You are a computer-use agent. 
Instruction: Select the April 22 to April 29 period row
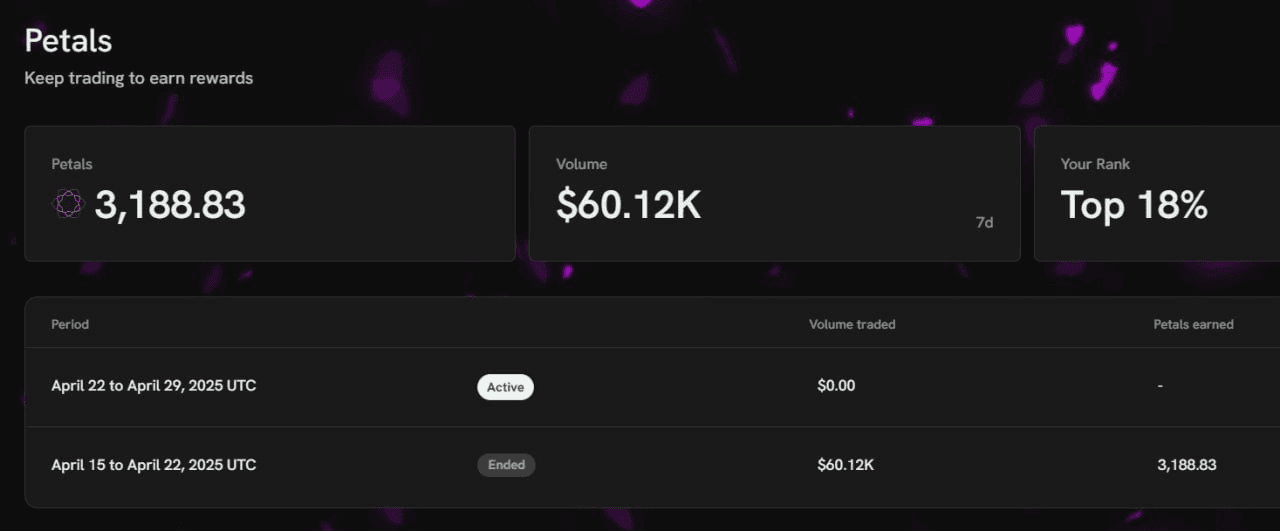(x=153, y=386)
